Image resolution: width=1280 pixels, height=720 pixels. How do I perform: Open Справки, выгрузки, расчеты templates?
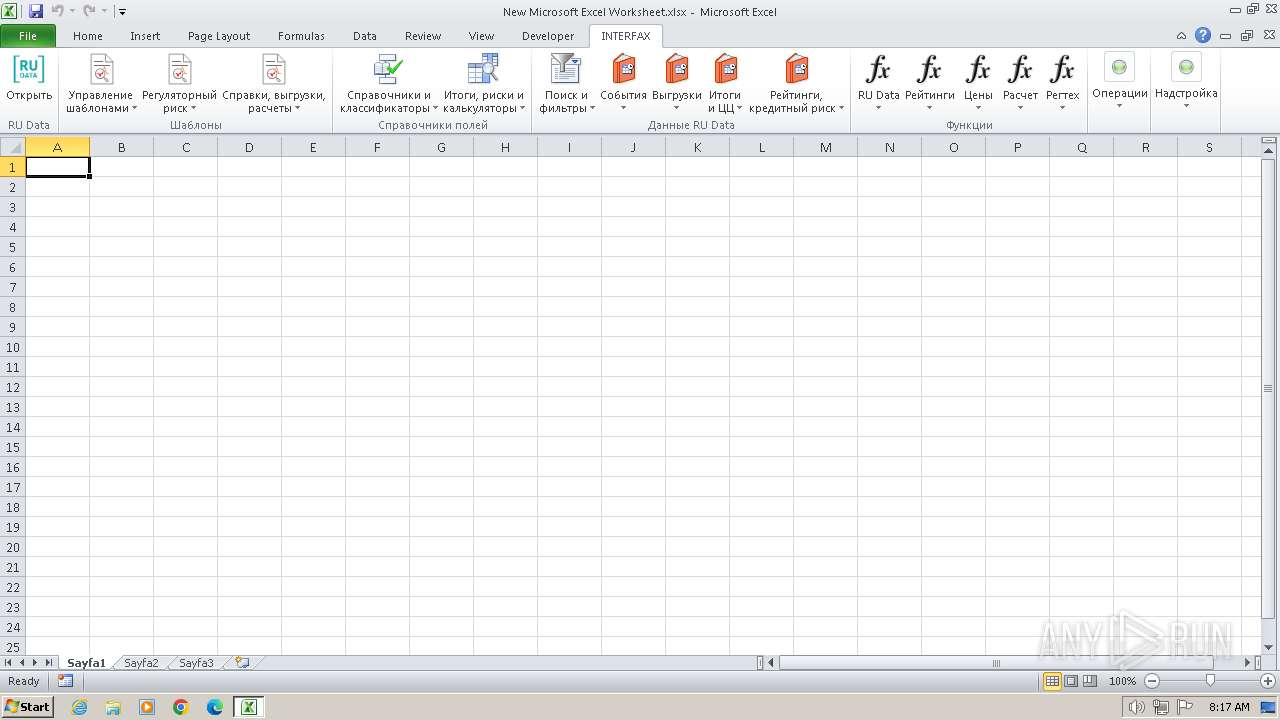[274, 83]
